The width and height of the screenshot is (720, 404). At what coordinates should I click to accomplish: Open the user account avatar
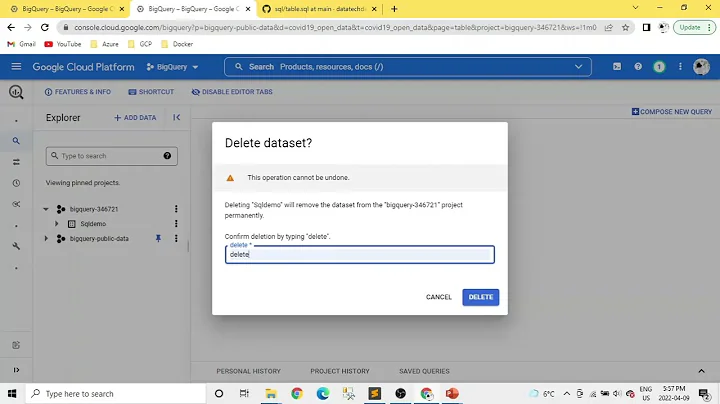701,67
